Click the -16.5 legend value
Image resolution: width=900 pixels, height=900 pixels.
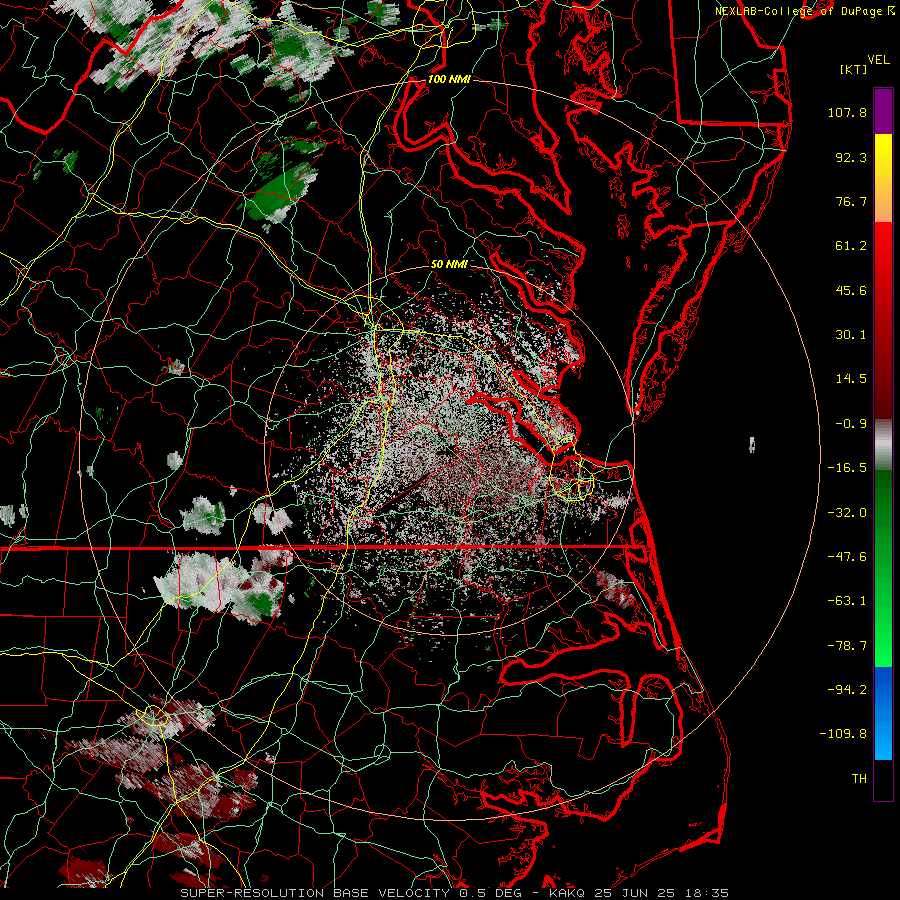847,468
